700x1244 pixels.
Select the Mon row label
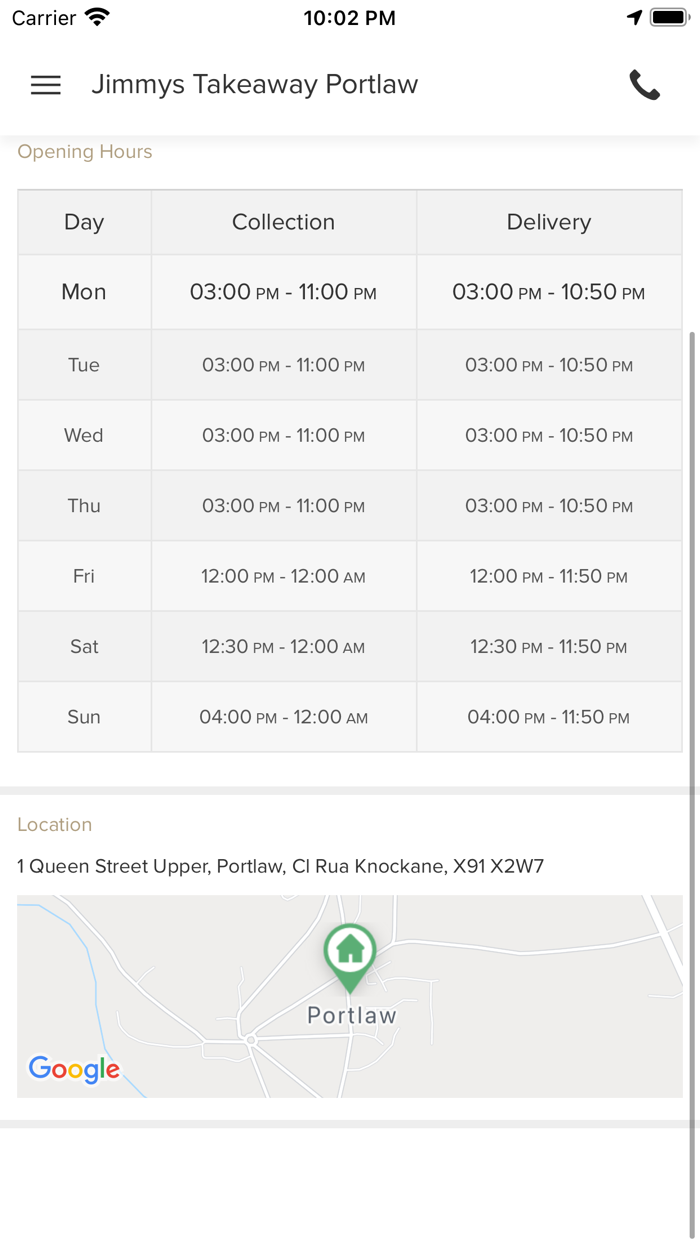coord(84,292)
